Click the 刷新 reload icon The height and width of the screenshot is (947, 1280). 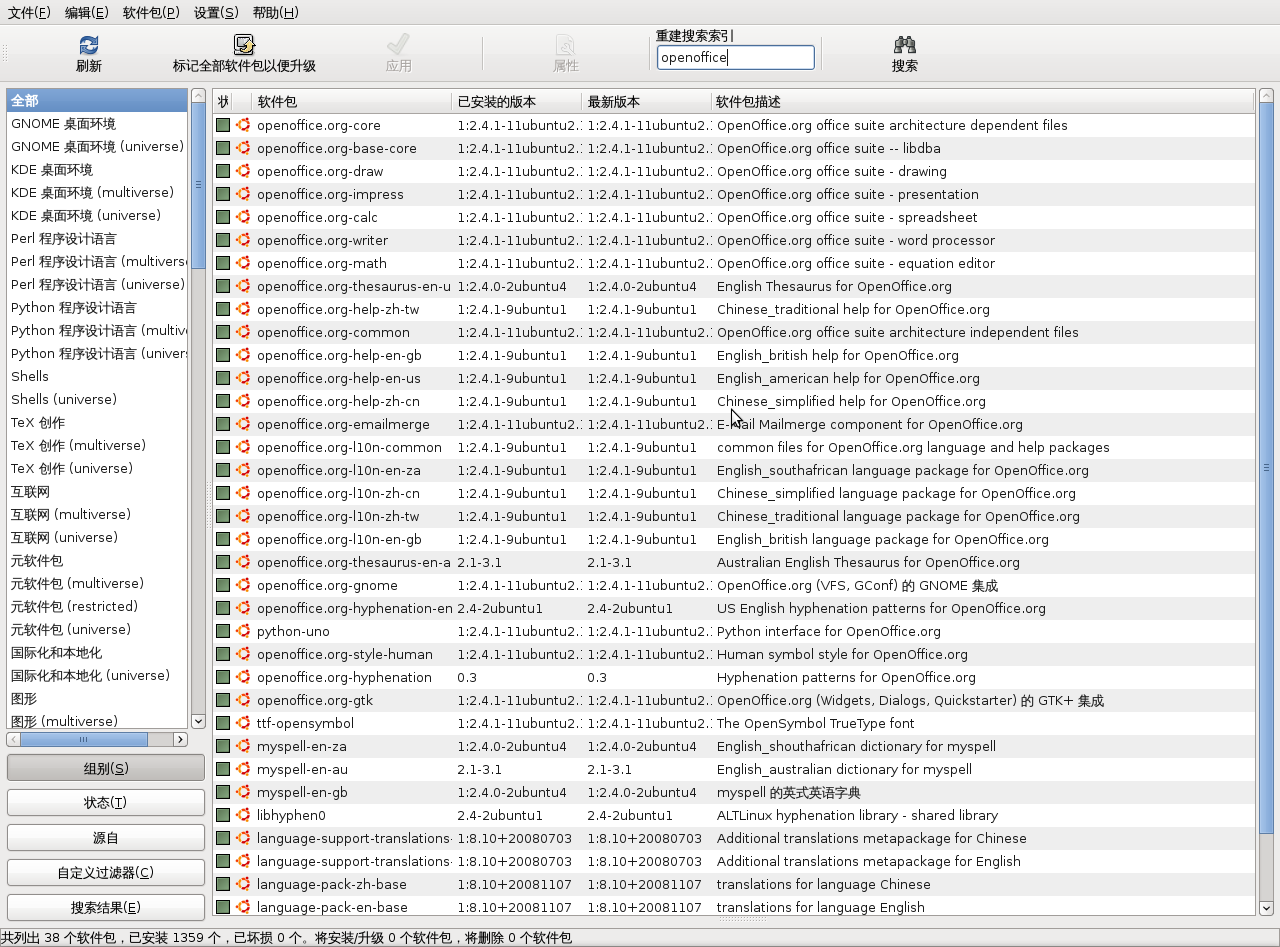tap(89, 45)
